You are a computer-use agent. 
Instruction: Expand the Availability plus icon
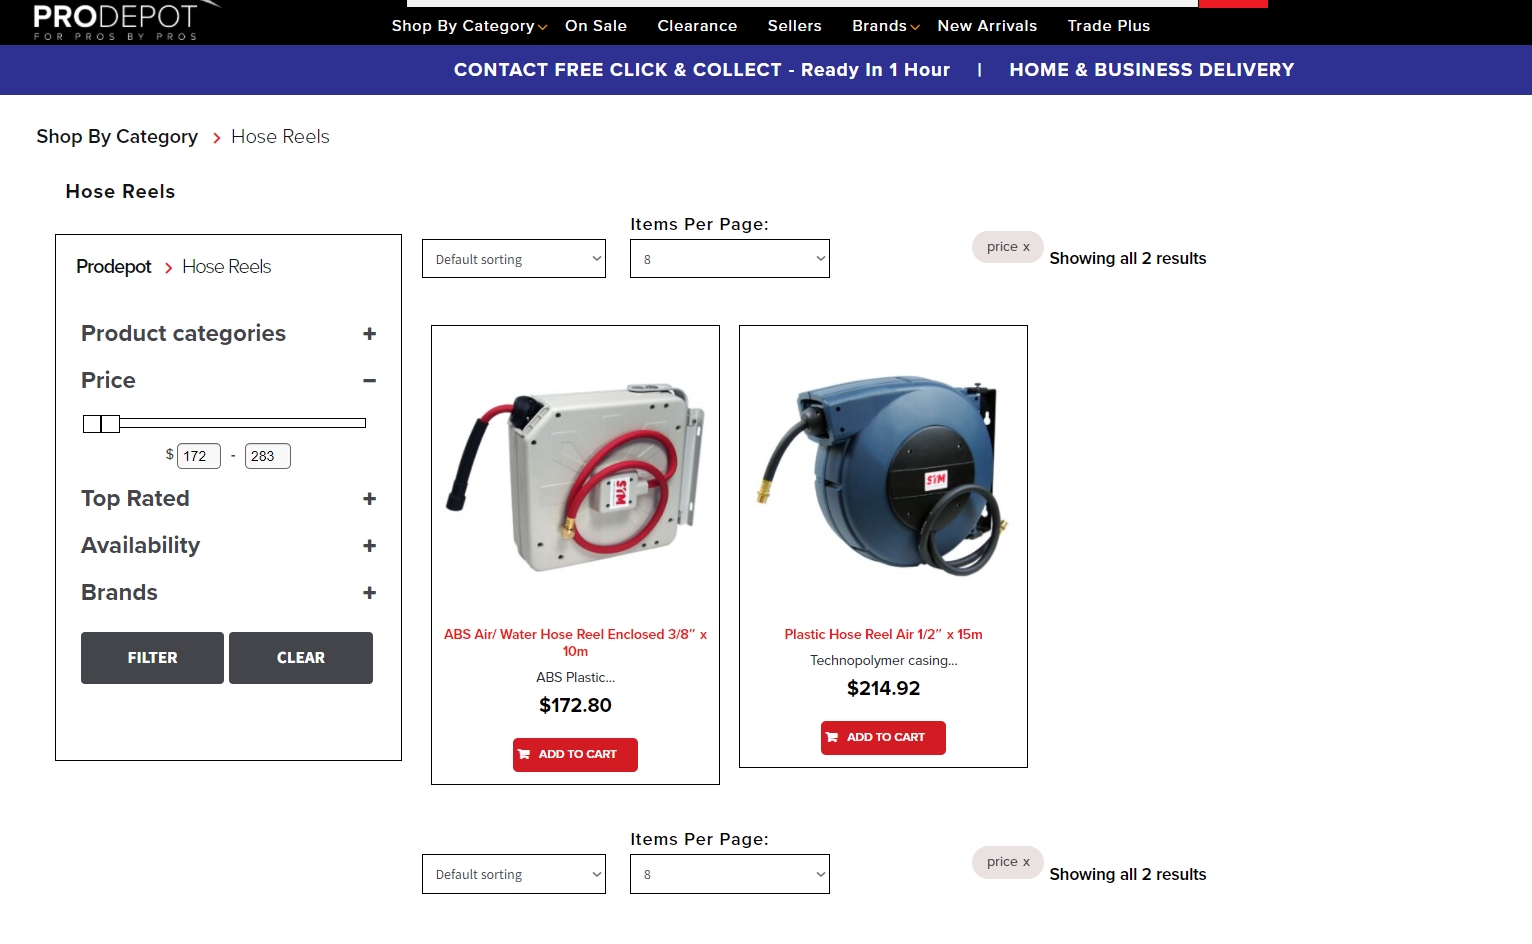pyautogui.click(x=369, y=546)
